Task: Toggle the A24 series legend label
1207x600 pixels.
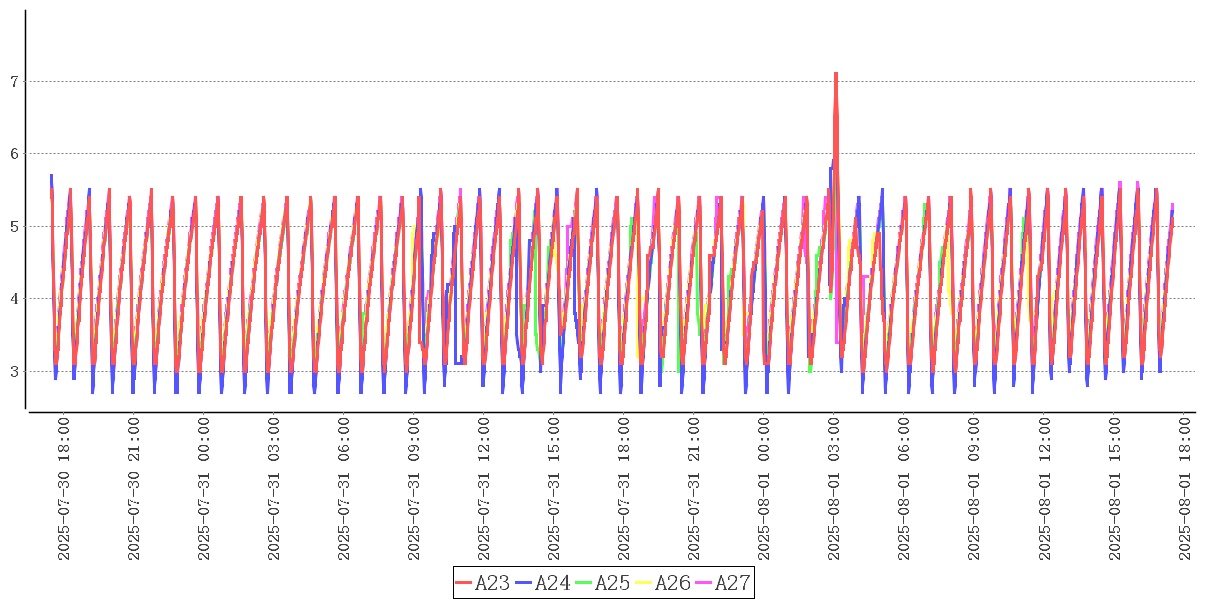Action: tap(552, 583)
